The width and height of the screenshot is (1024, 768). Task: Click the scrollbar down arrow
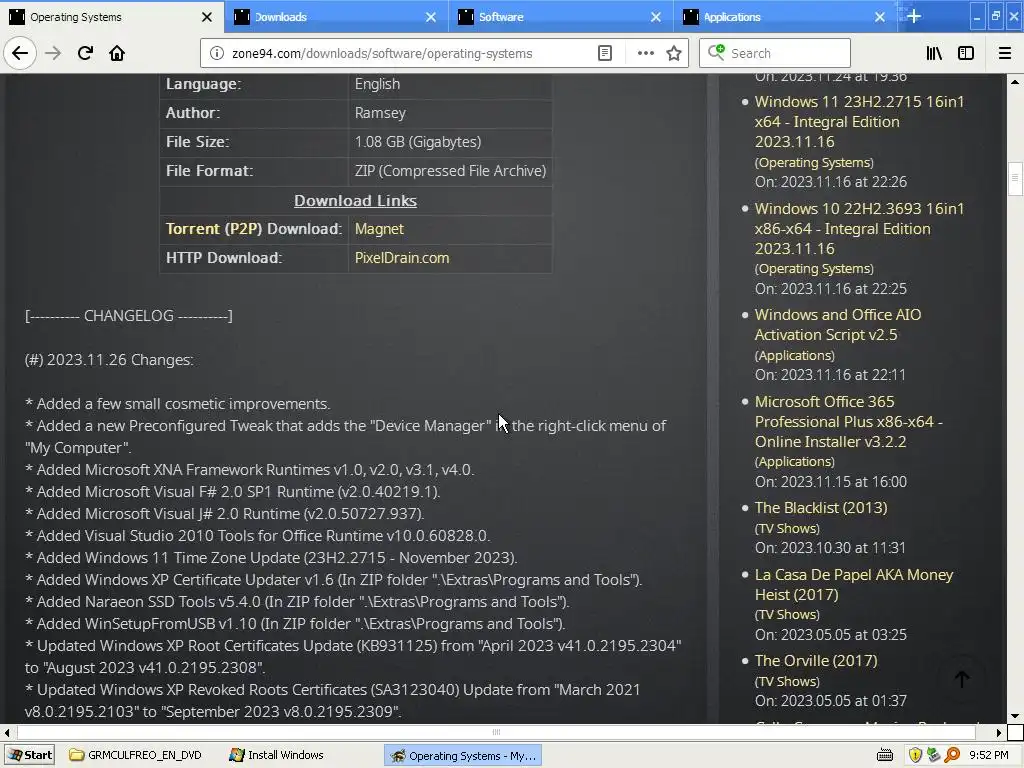pos(1015,716)
